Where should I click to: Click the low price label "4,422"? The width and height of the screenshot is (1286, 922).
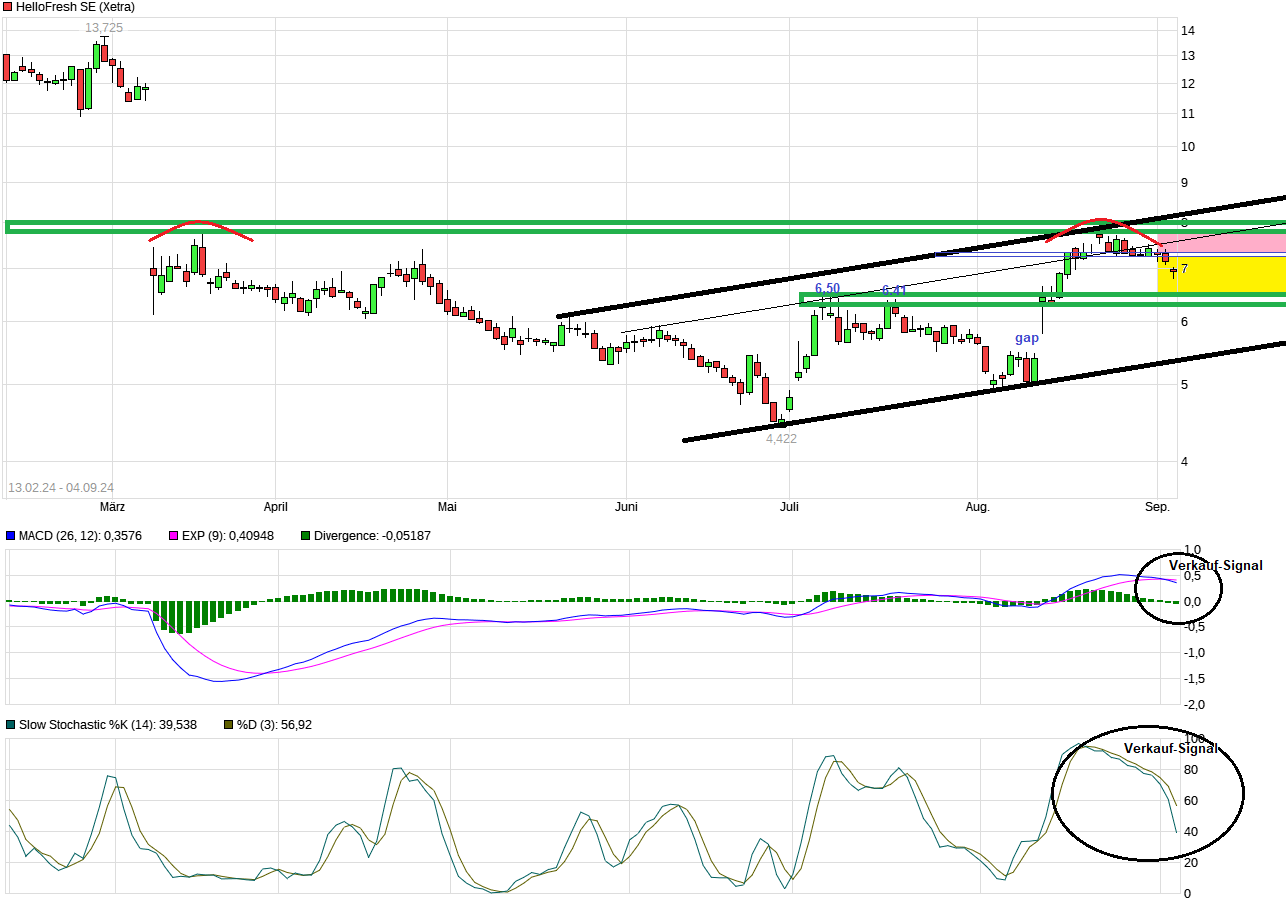click(781, 438)
